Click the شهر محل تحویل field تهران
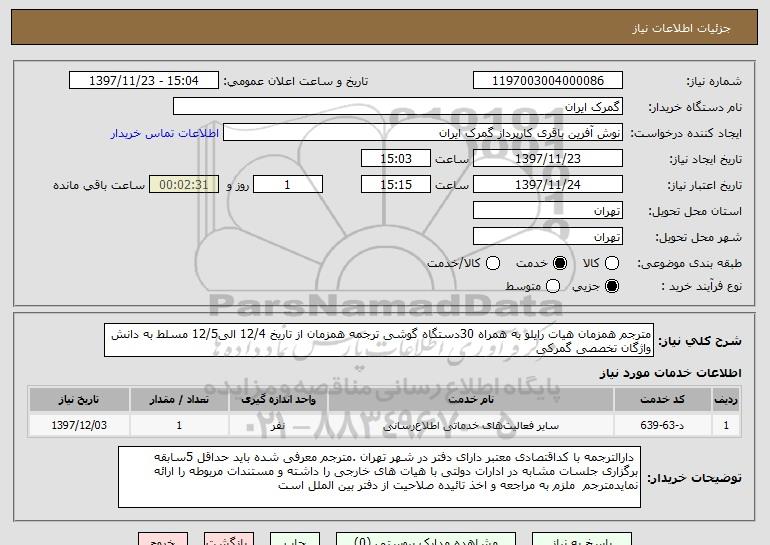The width and height of the screenshot is (770, 545). (x=548, y=237)
